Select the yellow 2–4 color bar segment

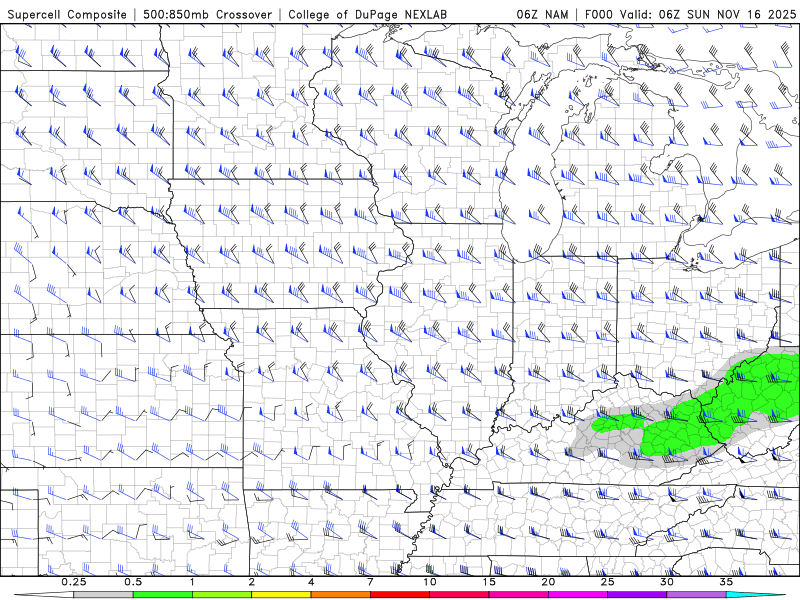[x=281, y=595]
